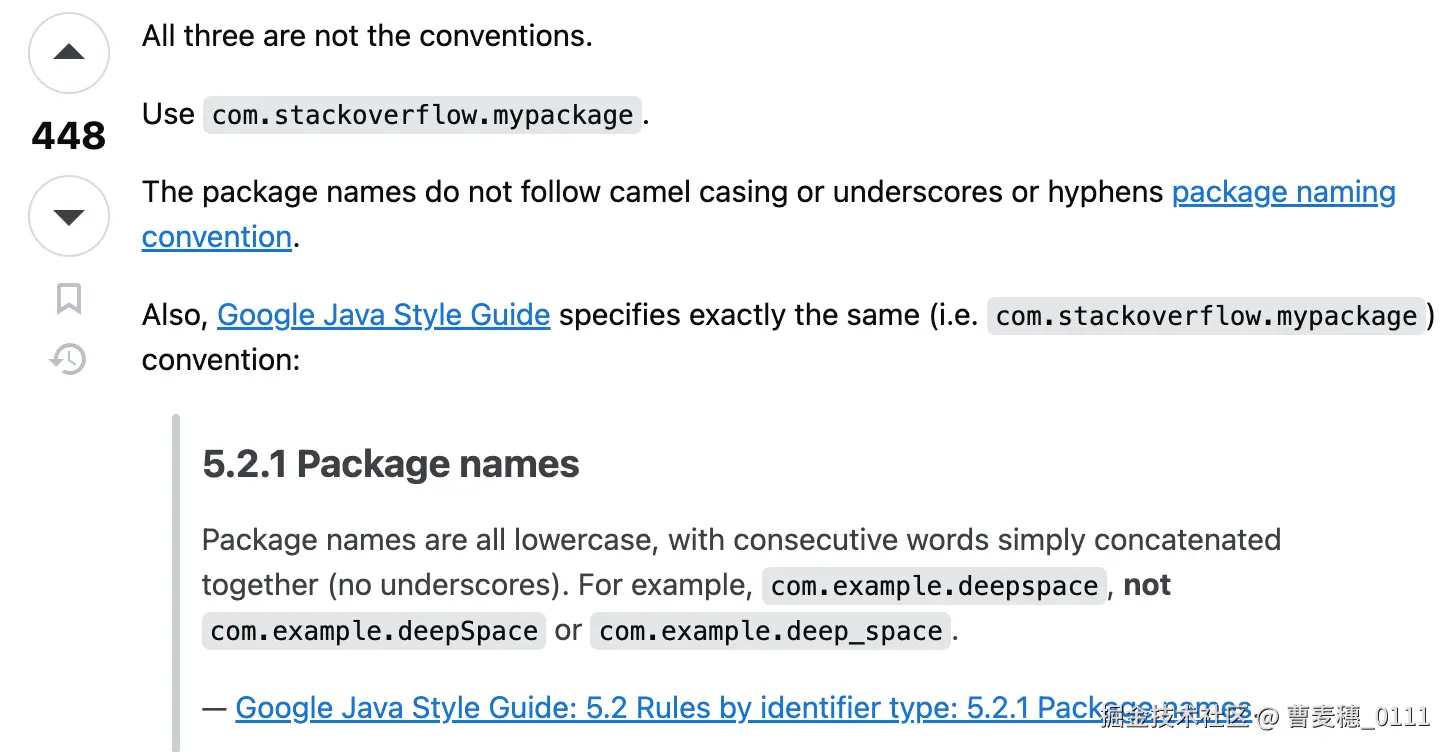Open the 5.2 Rules by identifier type citation link
This screenshot has width=1452, height=752.
pyautogui.click(x=743, y=708)
